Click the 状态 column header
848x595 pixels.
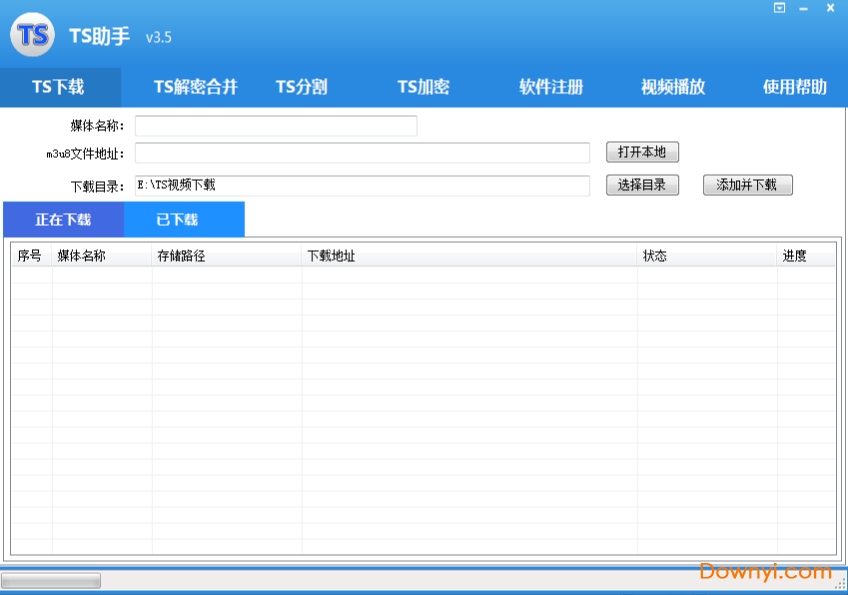(x=706, y=256)
